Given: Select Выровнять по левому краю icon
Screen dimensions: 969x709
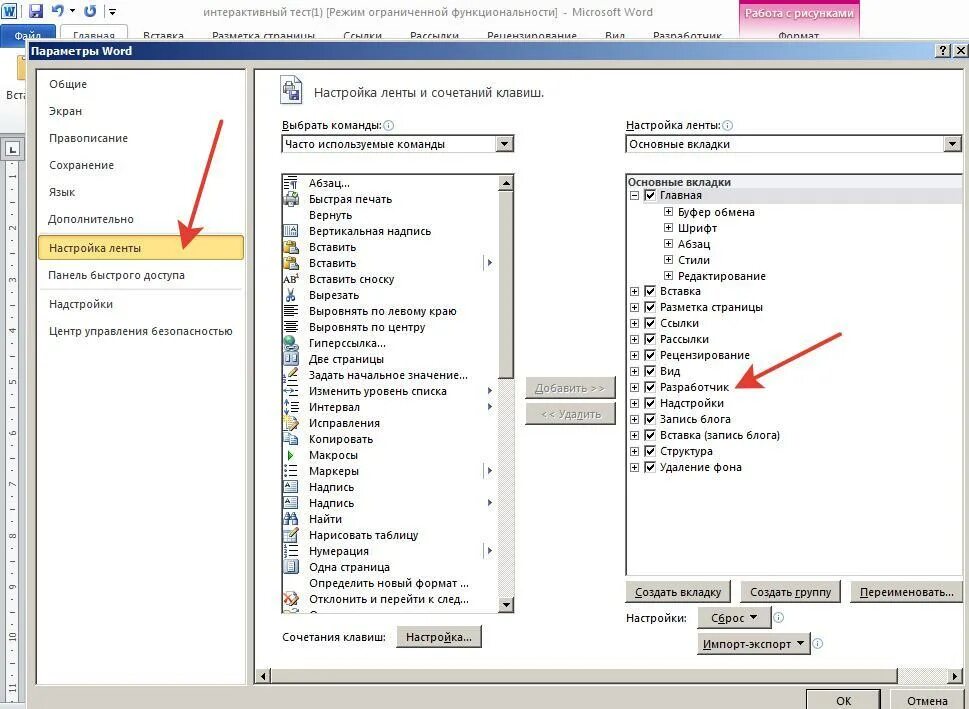Looking at the screenshot, I should point(290,311).
